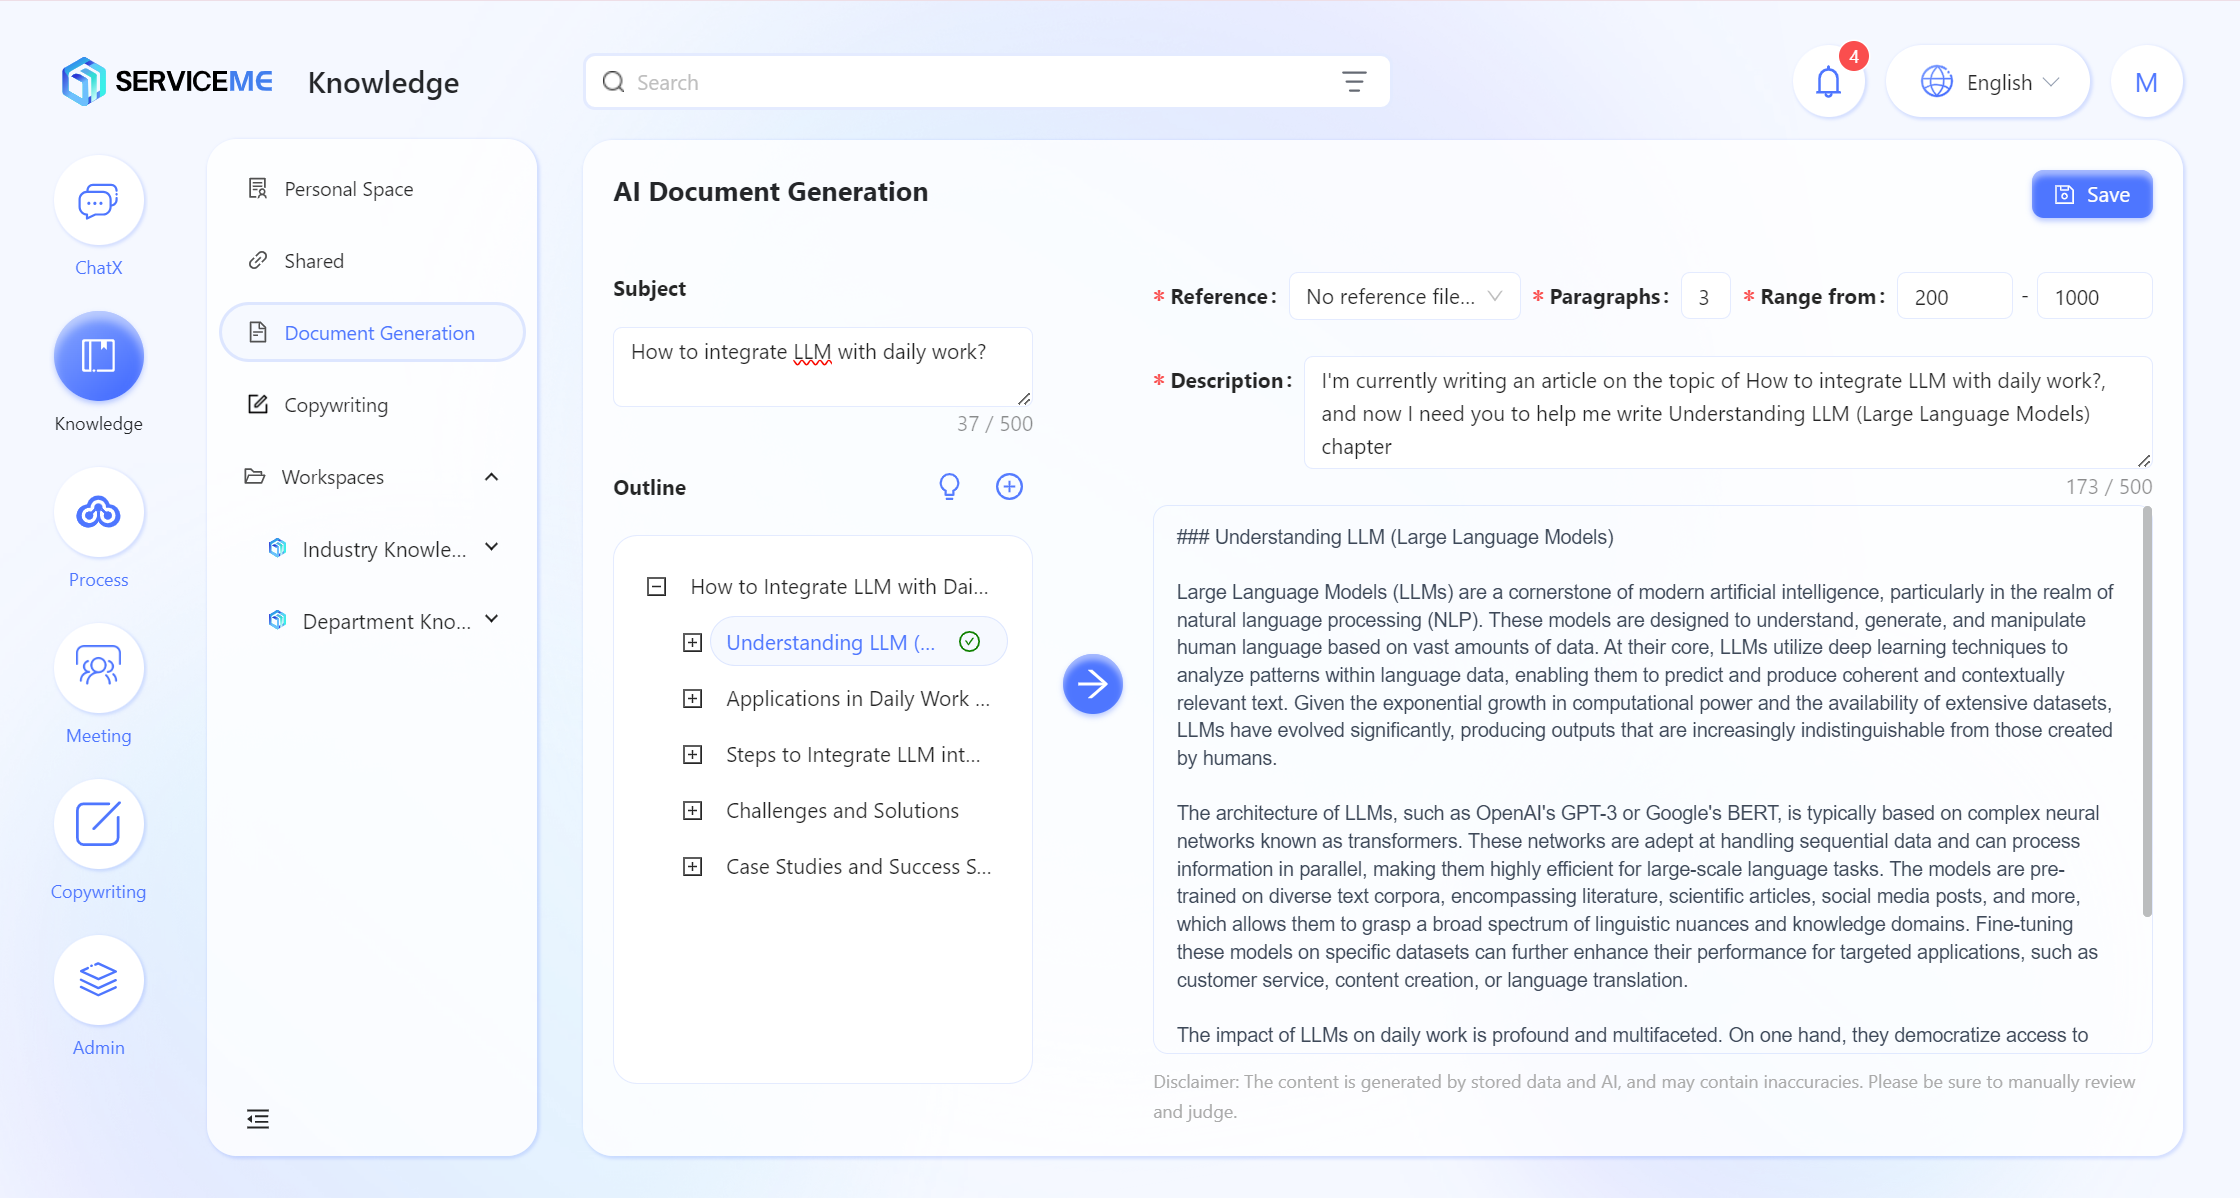Click Industry Knowledge workspace name

click(384, 549)
